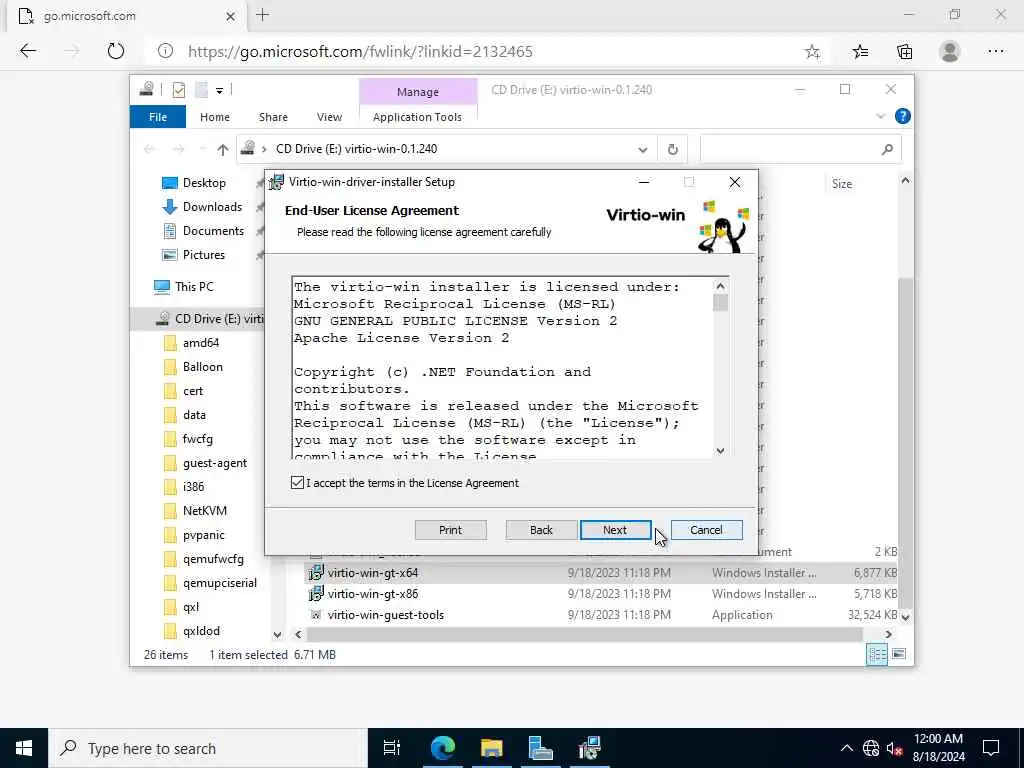Click the browser back arrow
1024x768 pixels.
coord(28,51)
